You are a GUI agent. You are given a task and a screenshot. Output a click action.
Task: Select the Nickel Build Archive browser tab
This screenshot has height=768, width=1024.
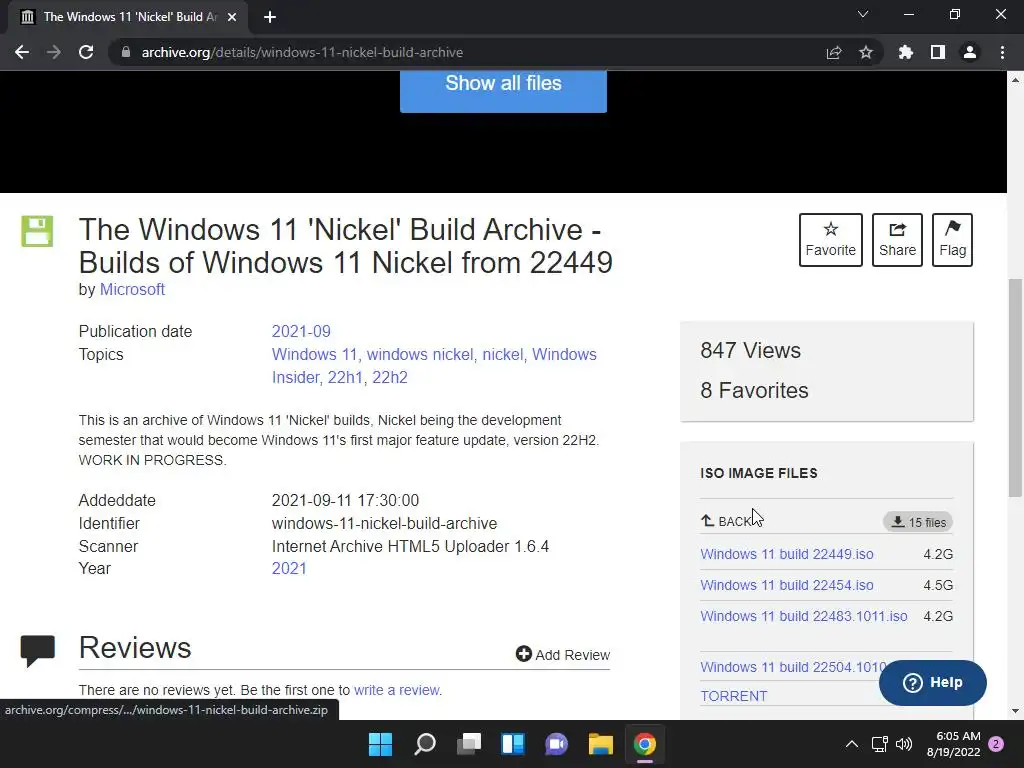128,17
